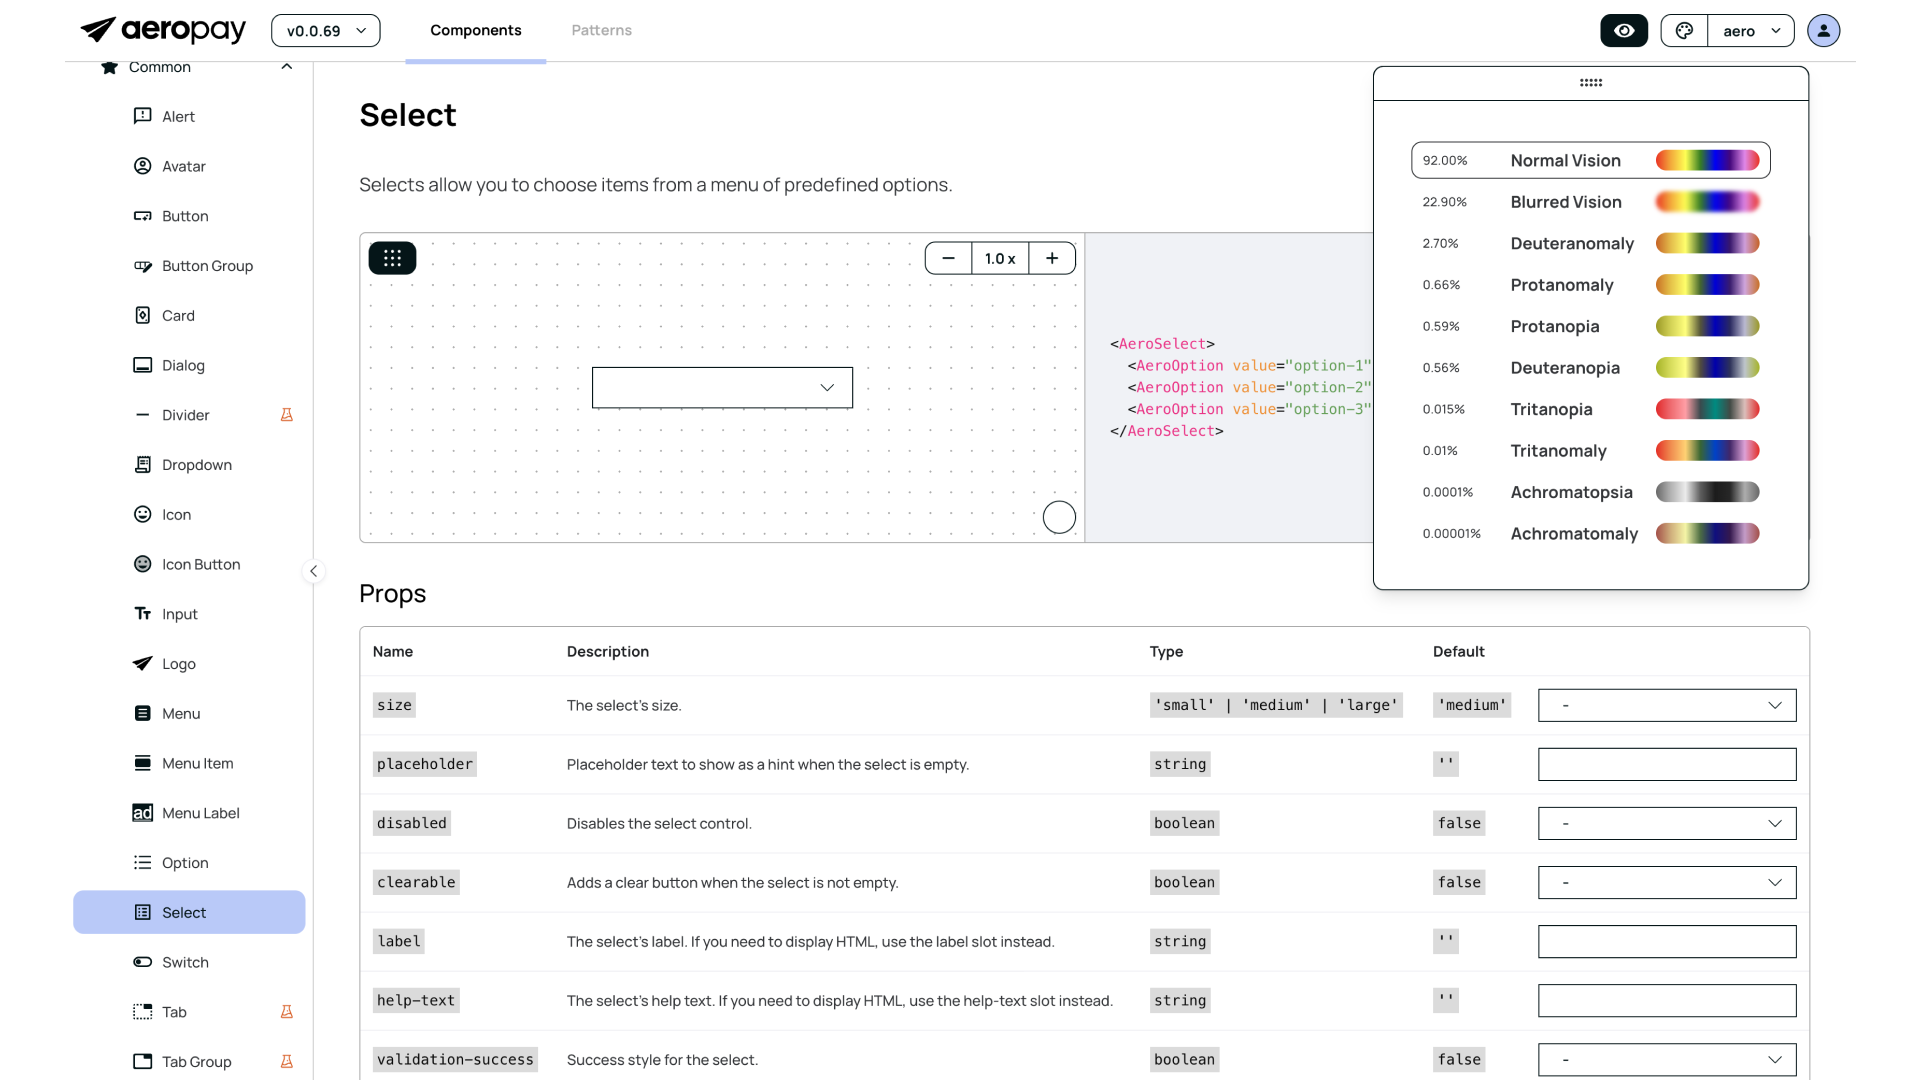This screenshot has height=1080, width=1920.
Task: Open the user profile avatar icon
Action: [1823, 31]
